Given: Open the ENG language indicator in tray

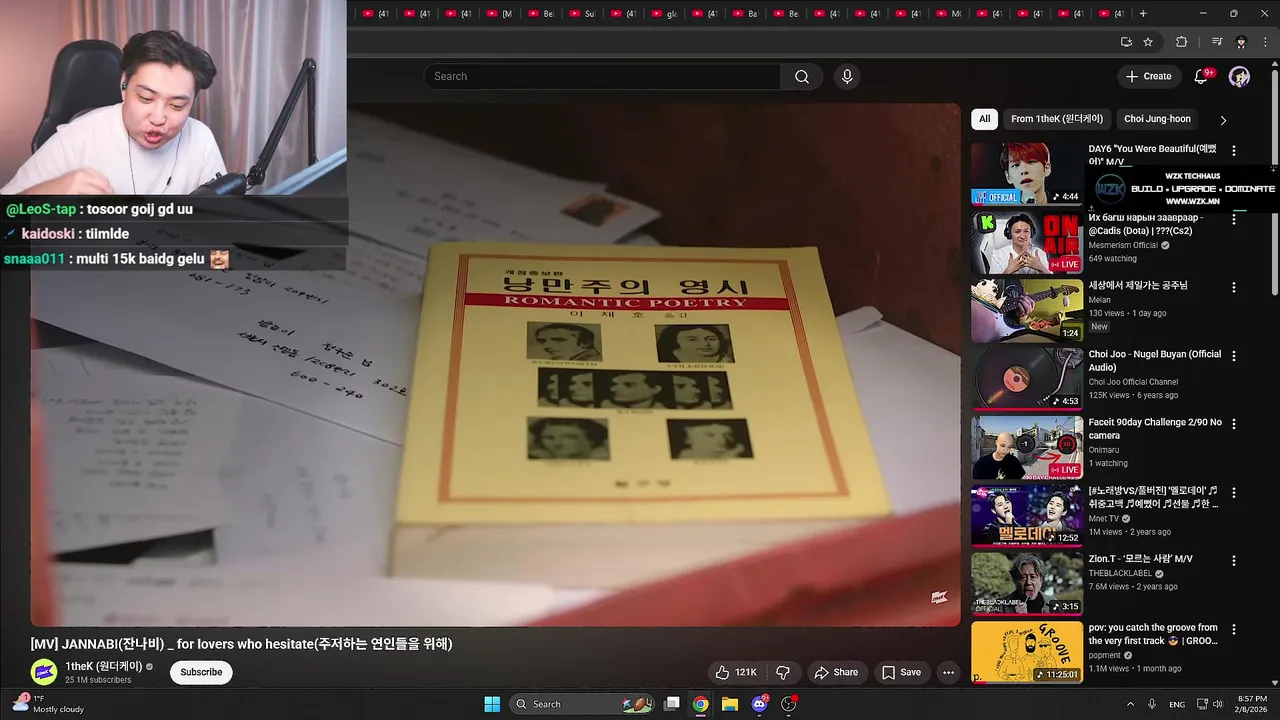Looking at the screenshot, I should [1177, 704].
